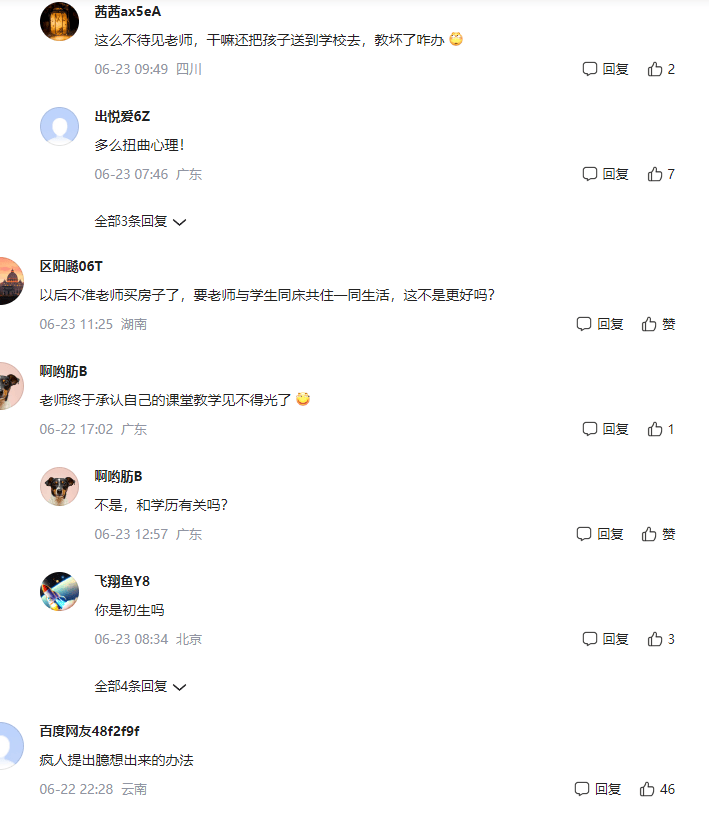The height and width of the screenshot is (816, 709).
Task: Reply to the 06-22 17:02 comment
Action: [x=605, y=429]
